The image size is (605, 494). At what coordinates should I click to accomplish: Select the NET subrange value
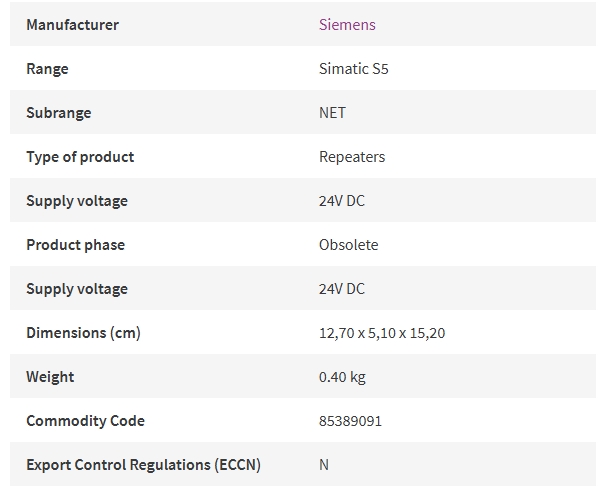[332, 113]
